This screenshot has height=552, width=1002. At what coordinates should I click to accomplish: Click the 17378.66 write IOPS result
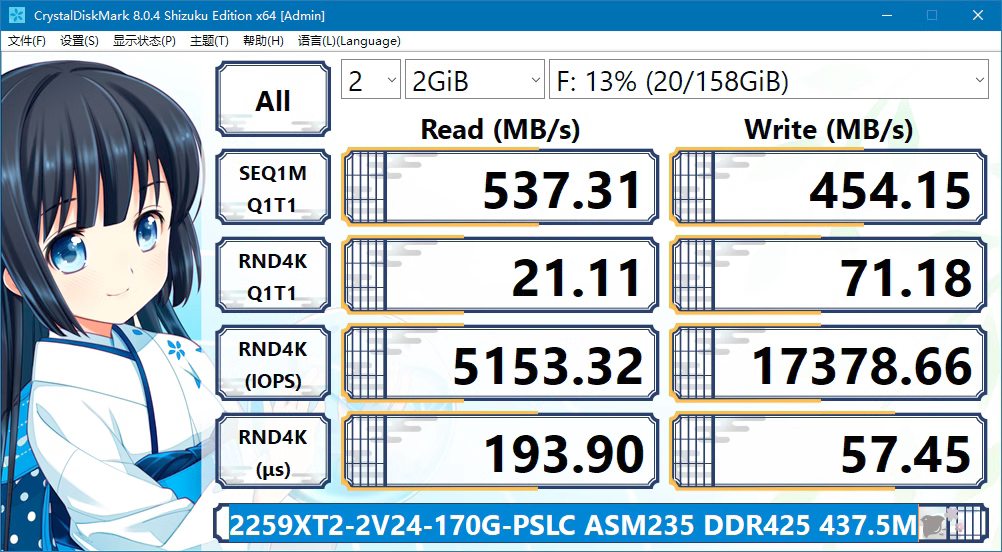coord(828,365)
